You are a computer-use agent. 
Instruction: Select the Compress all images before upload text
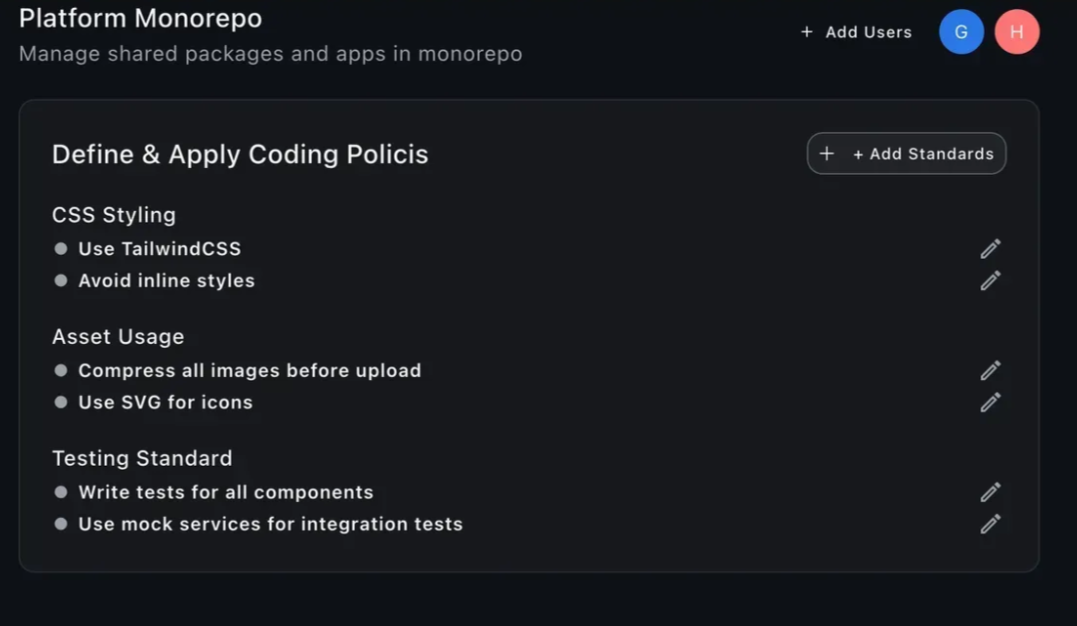[x=250, y=371]
